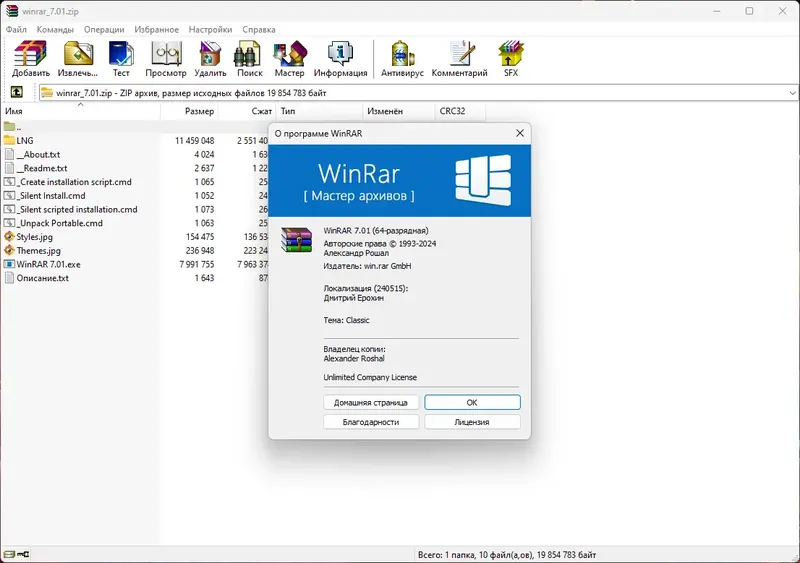This screenshot has height=563, width=800.
Task: Select the Styles.jpg image file icon
Action: 9,237
